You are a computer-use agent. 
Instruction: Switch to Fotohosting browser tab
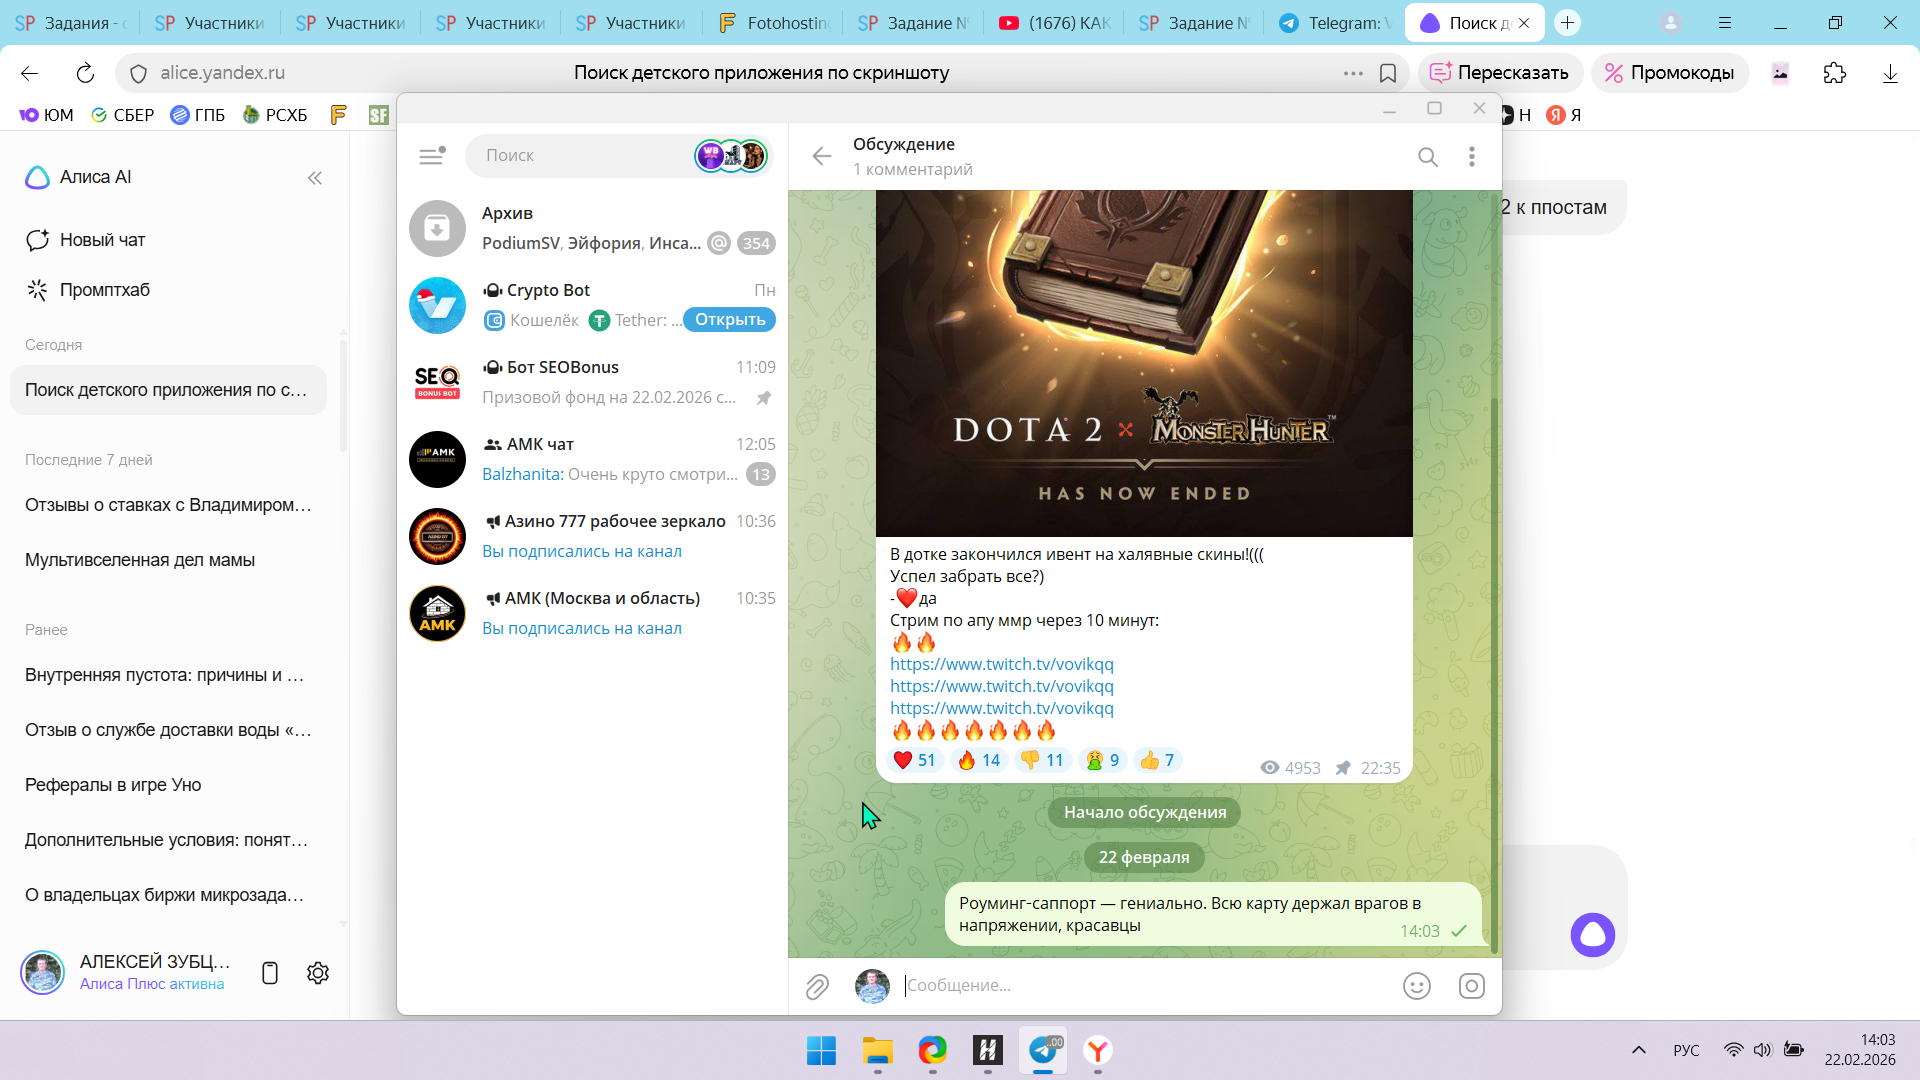775,22
